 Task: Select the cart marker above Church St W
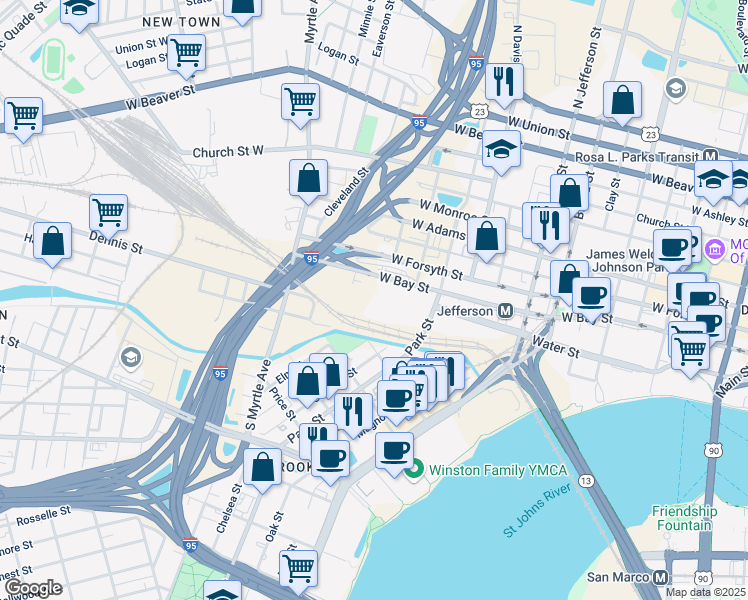click(x=301, y=103)
